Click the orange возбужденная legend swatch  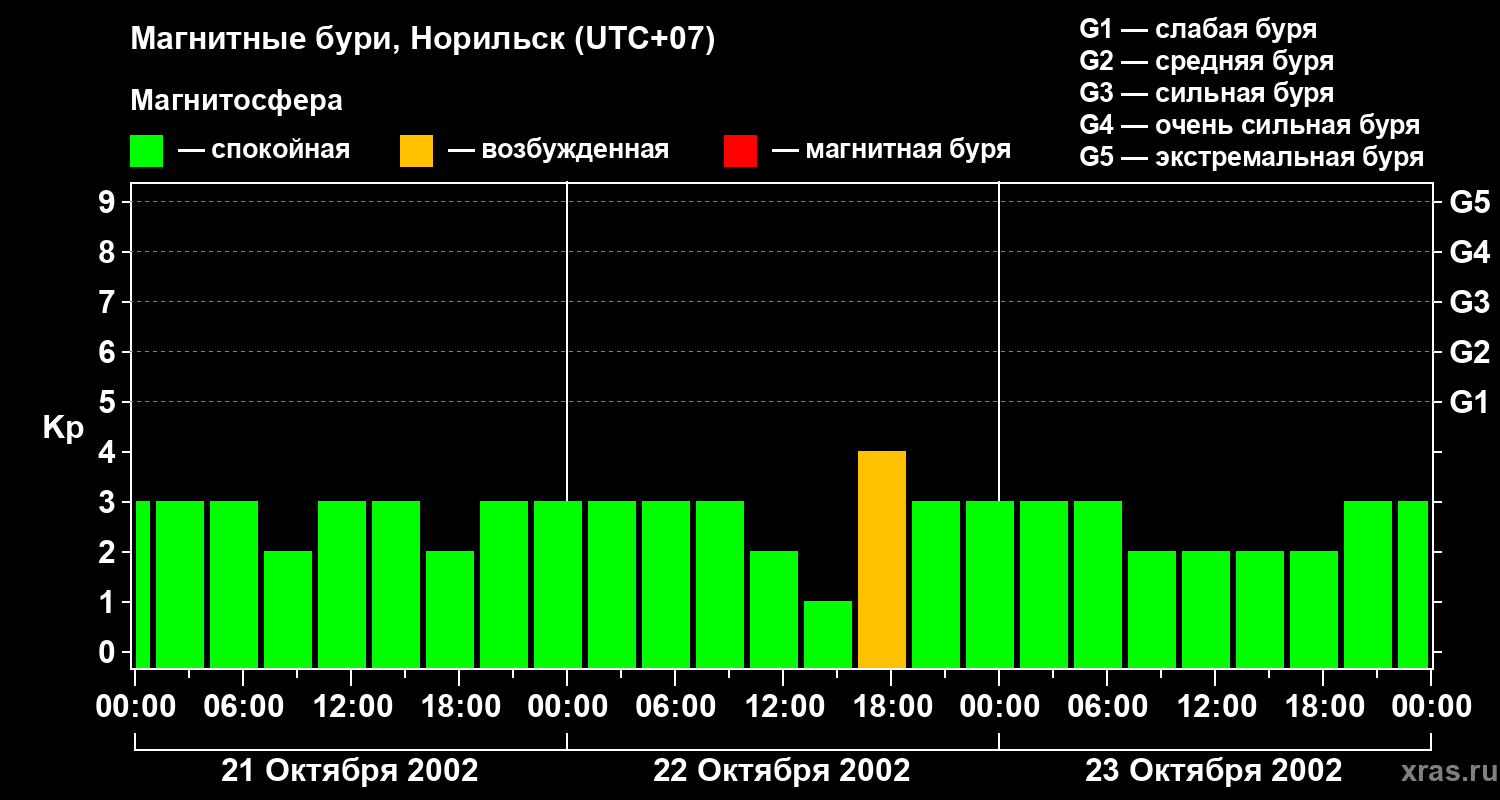click(x=416, y=151)
